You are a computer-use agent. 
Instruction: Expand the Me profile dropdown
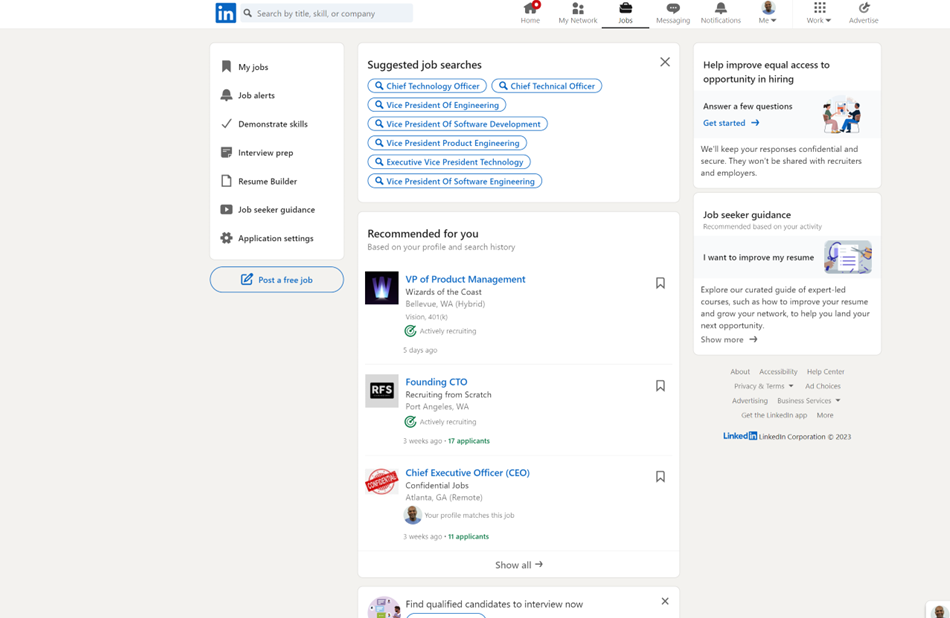(x=768, y=13)
